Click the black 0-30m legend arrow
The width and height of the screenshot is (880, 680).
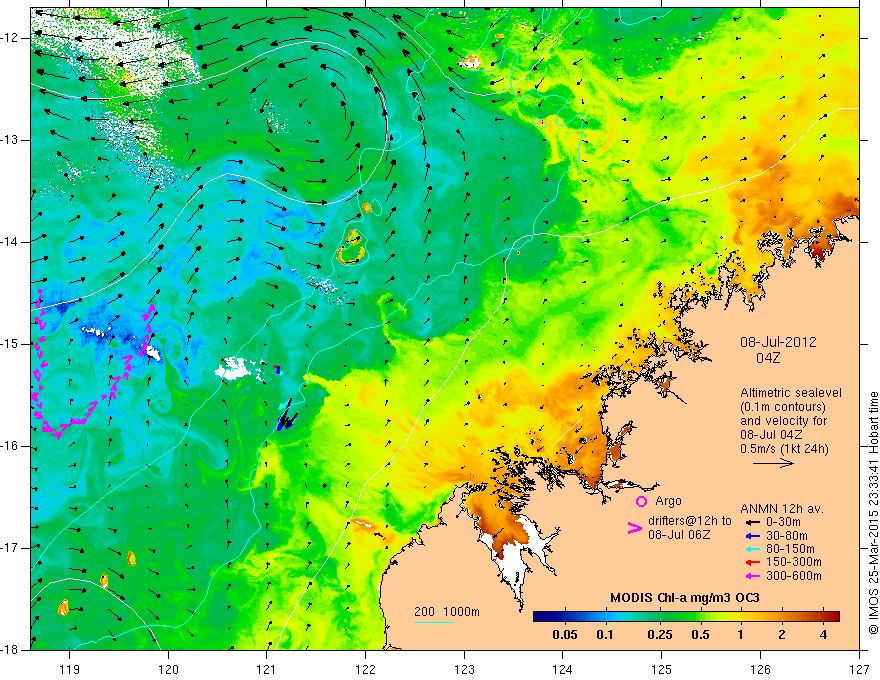pyautogui.click(x=752, y=522)
